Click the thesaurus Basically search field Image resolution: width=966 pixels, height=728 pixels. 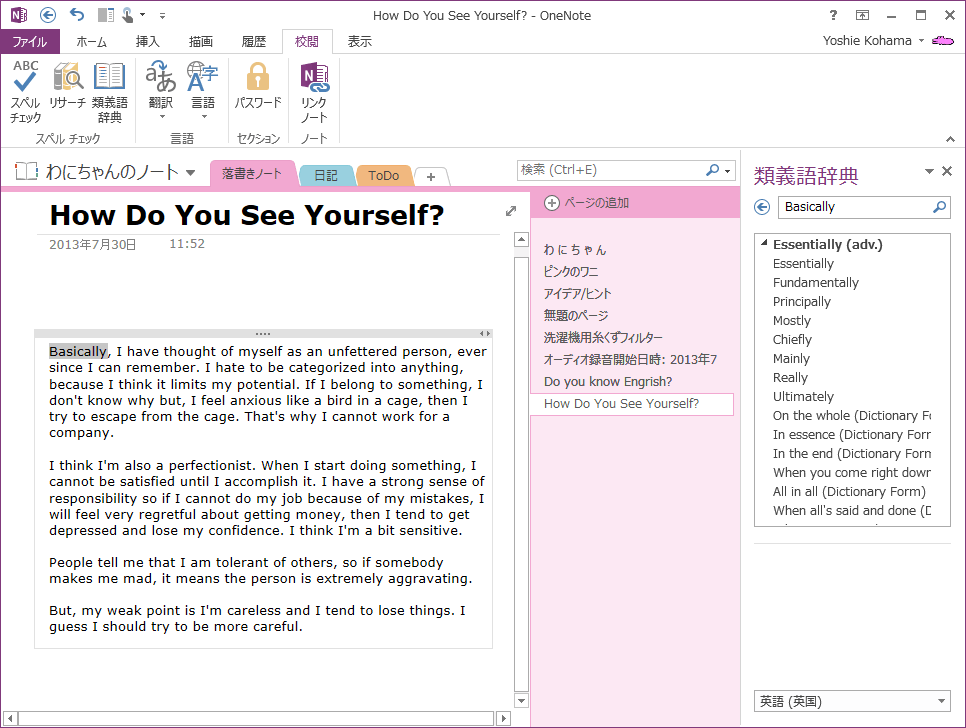855,207
